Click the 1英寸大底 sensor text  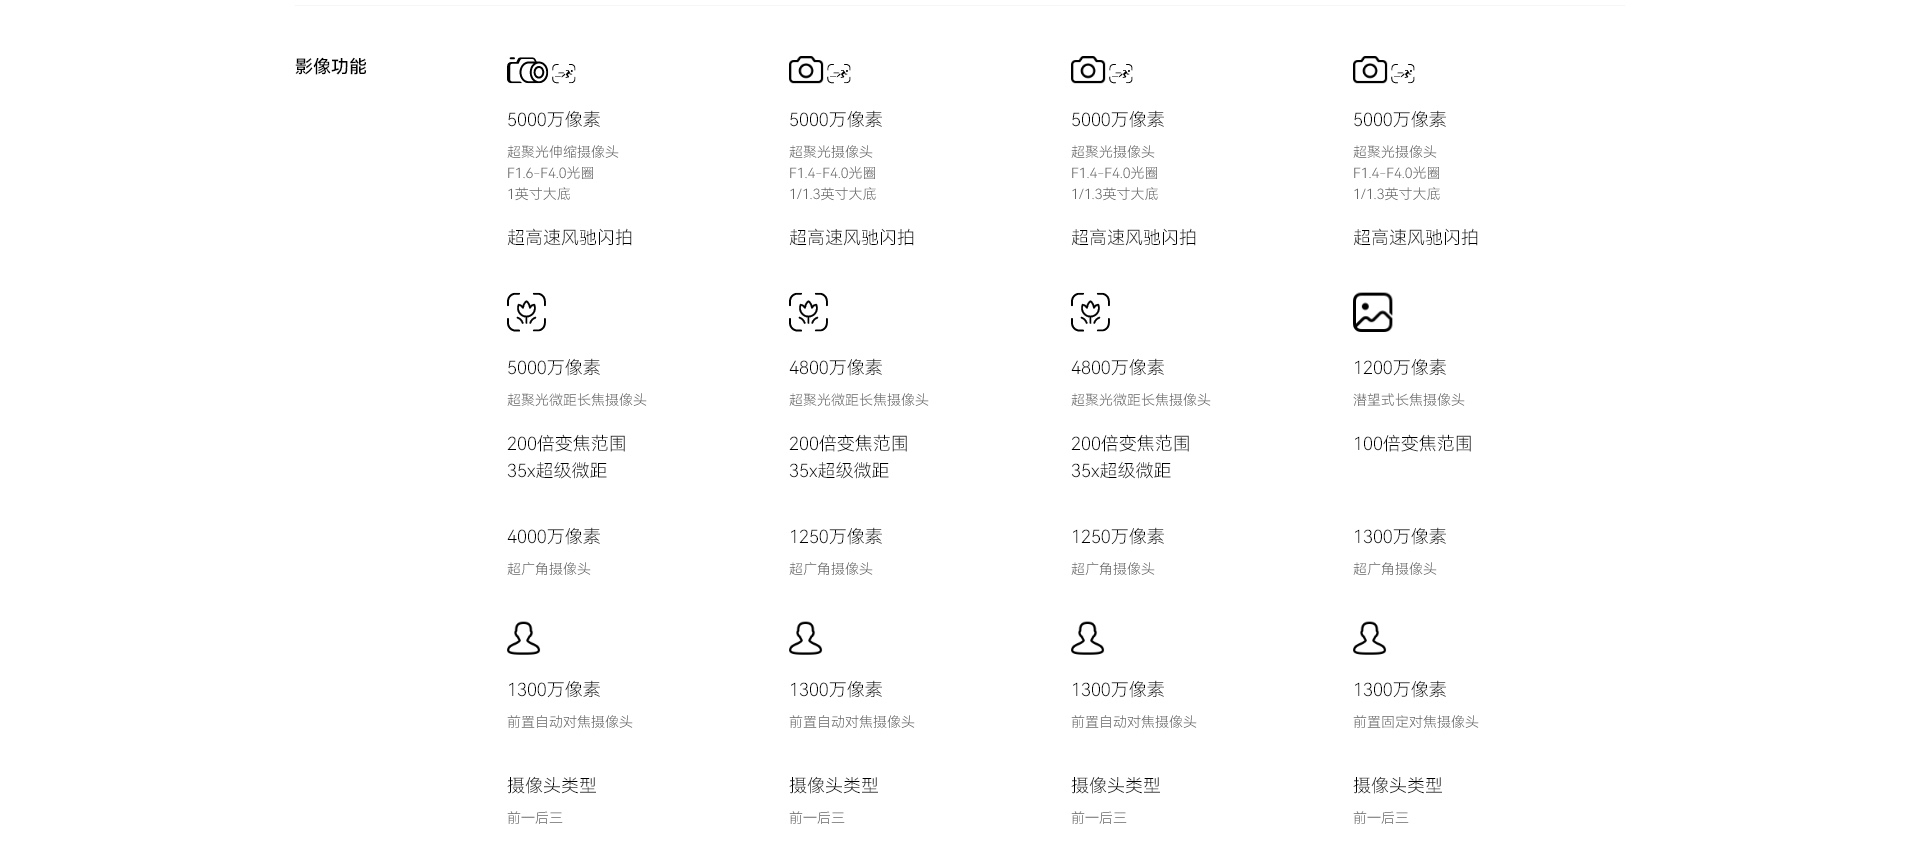pyautogui.click(x=539, y=194)
